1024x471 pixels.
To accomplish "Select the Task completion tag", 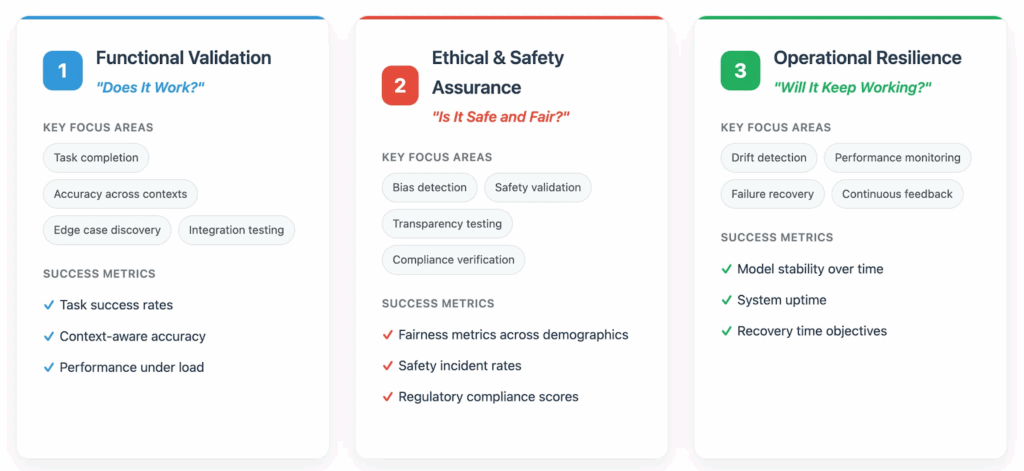I will [x=96, y=158].
